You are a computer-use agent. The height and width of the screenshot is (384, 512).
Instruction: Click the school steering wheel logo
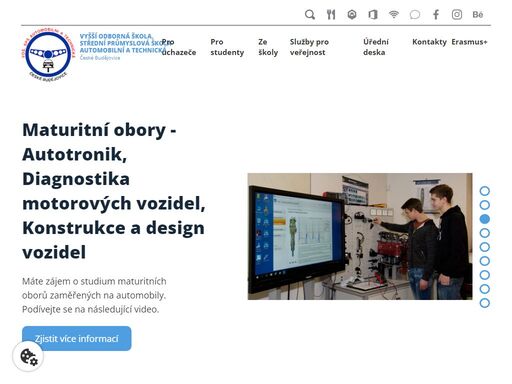[48, 55]
